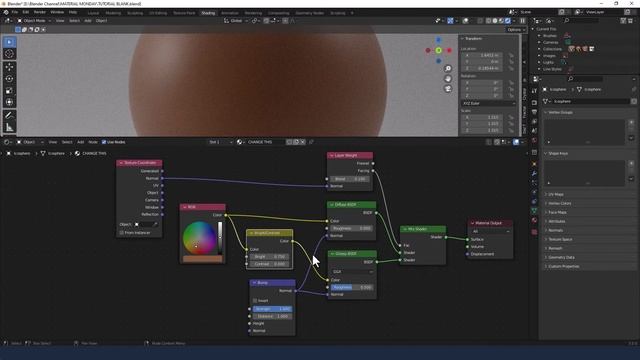
Task: Click the viewport zoom magnifier icon
Action: click(448, 69)
